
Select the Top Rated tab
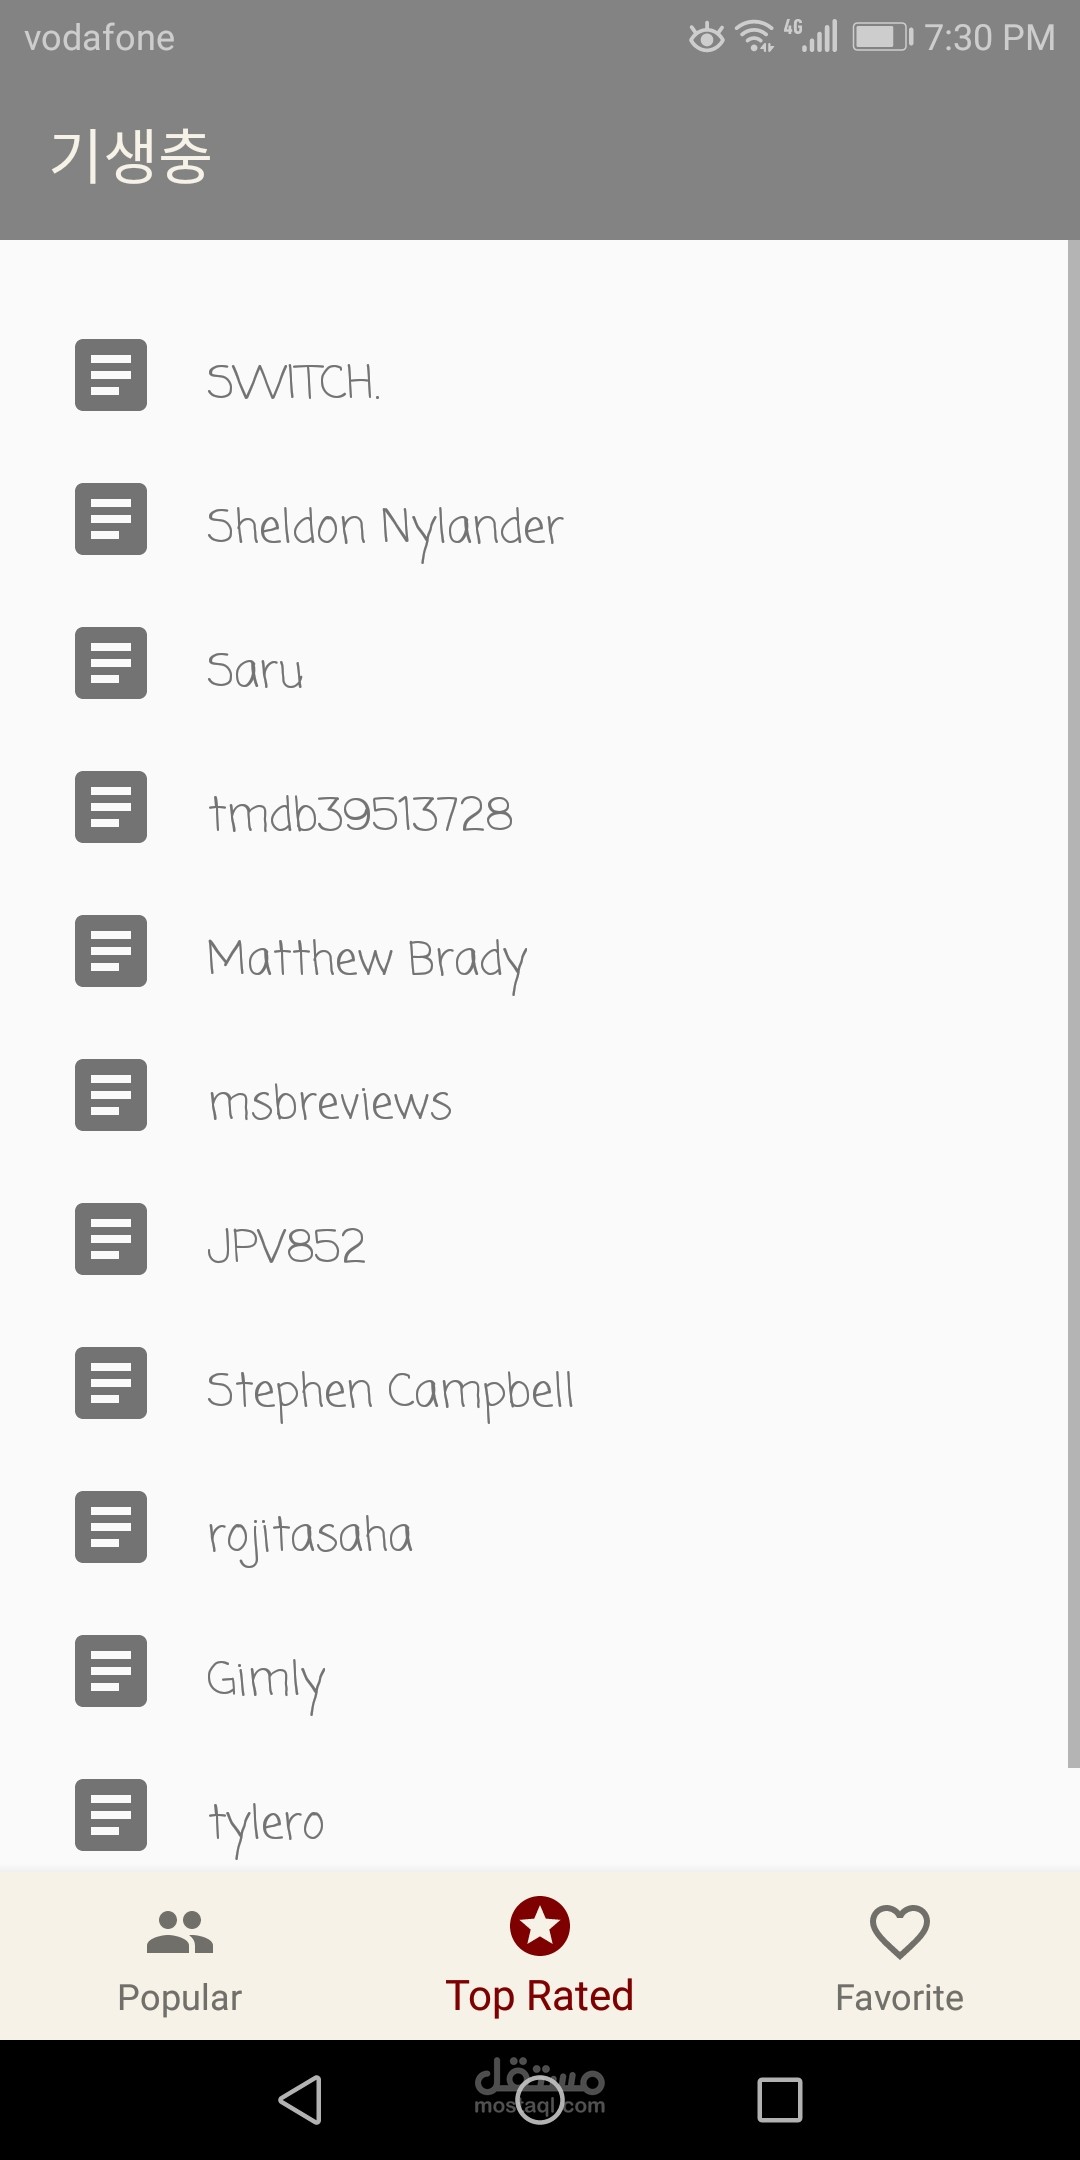(540, 1958)
